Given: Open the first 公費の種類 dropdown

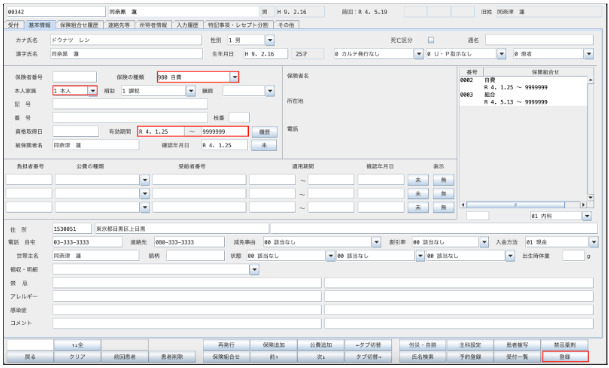Looking at the screenshot, I should tap(144, 180).
